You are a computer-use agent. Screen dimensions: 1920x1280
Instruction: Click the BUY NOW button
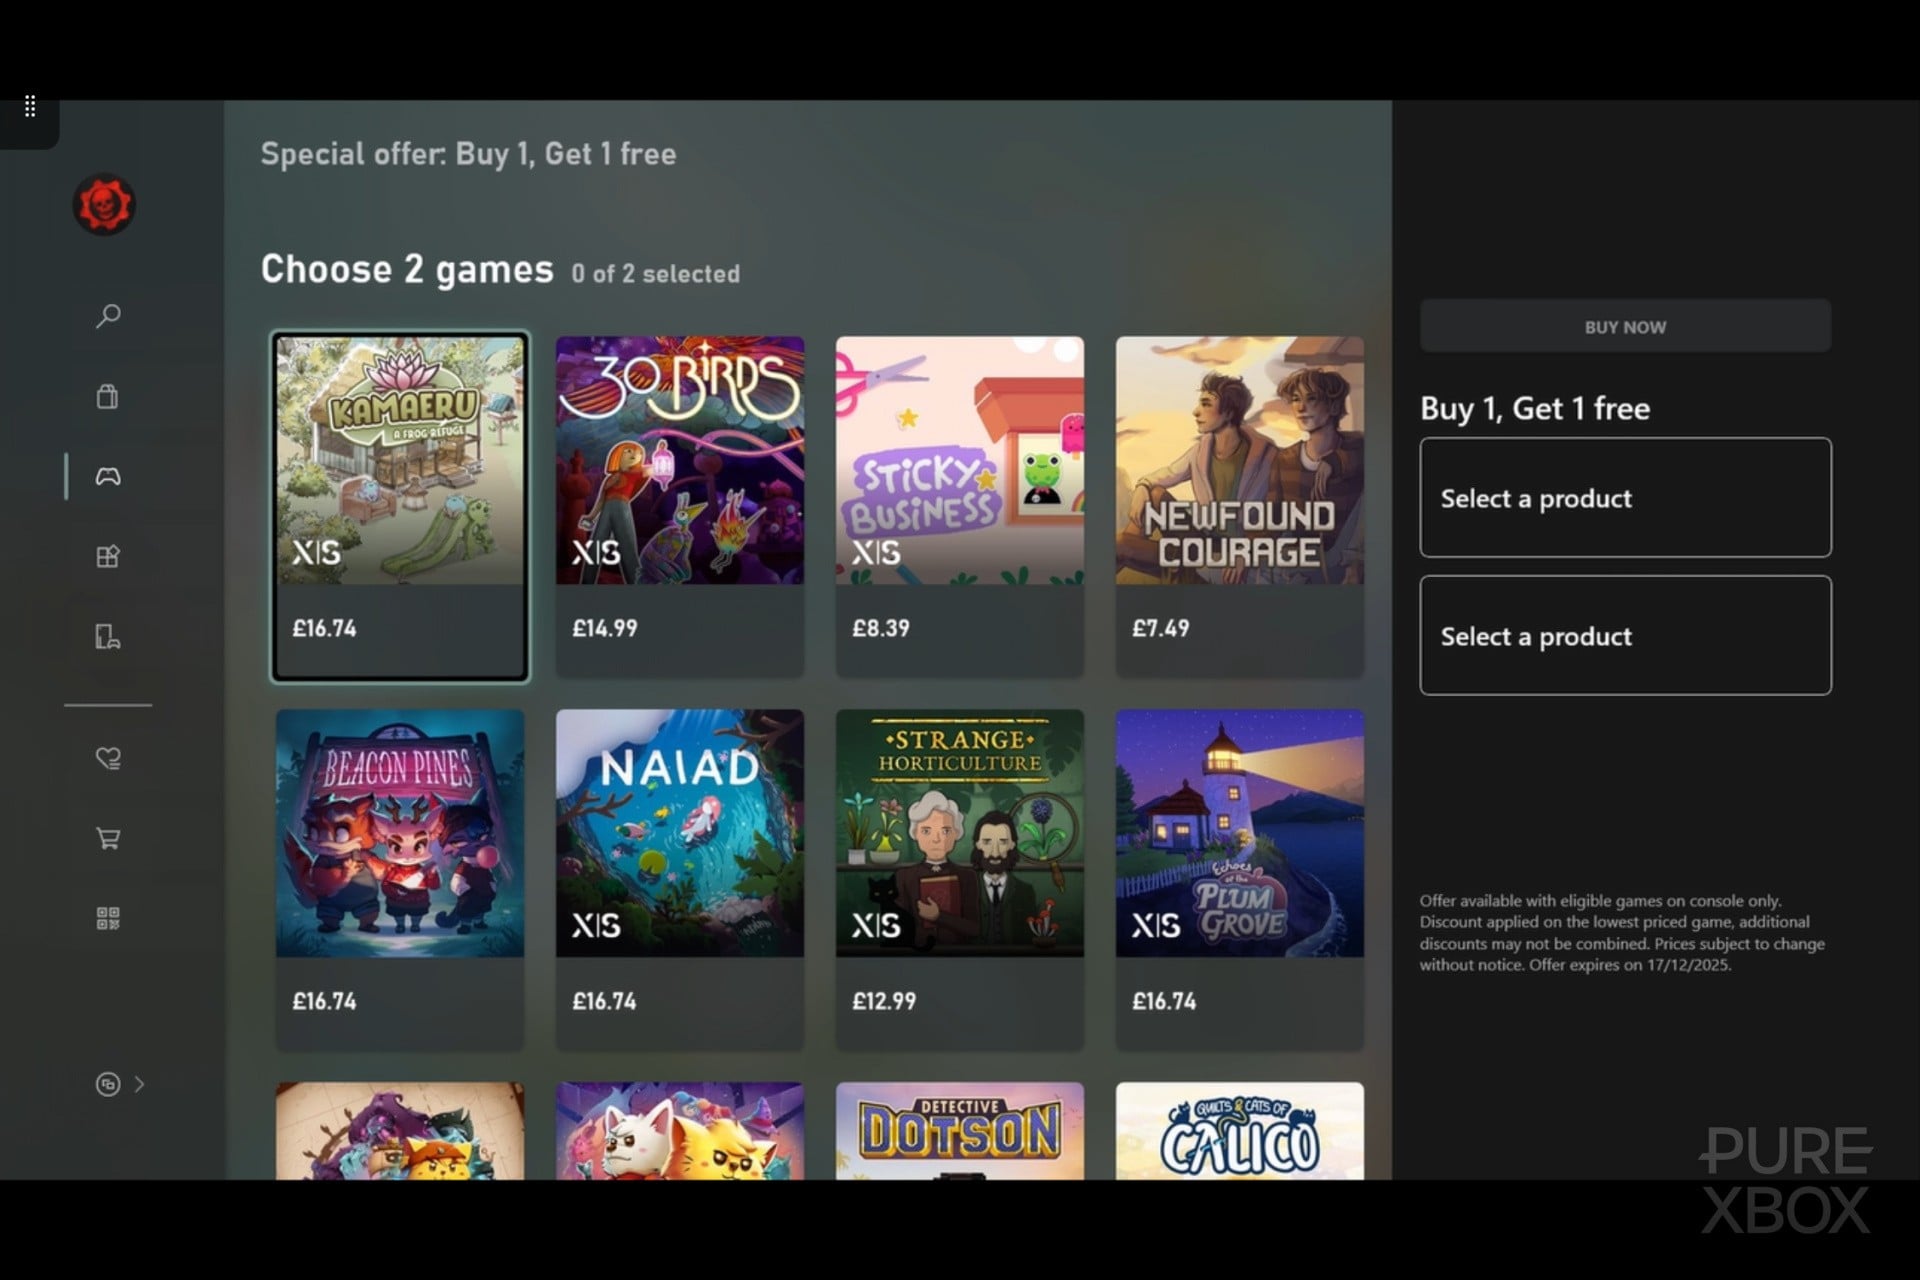(x=1625, y=327)
